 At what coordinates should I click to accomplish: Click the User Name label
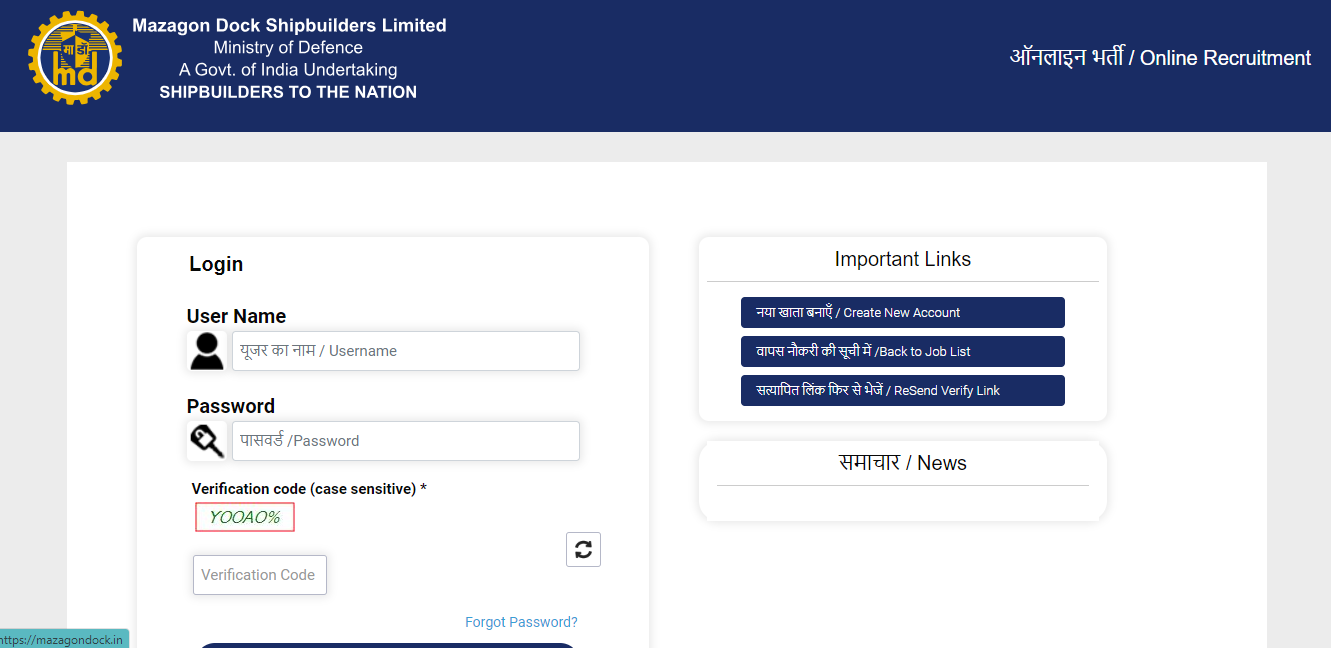click(236, 316)
